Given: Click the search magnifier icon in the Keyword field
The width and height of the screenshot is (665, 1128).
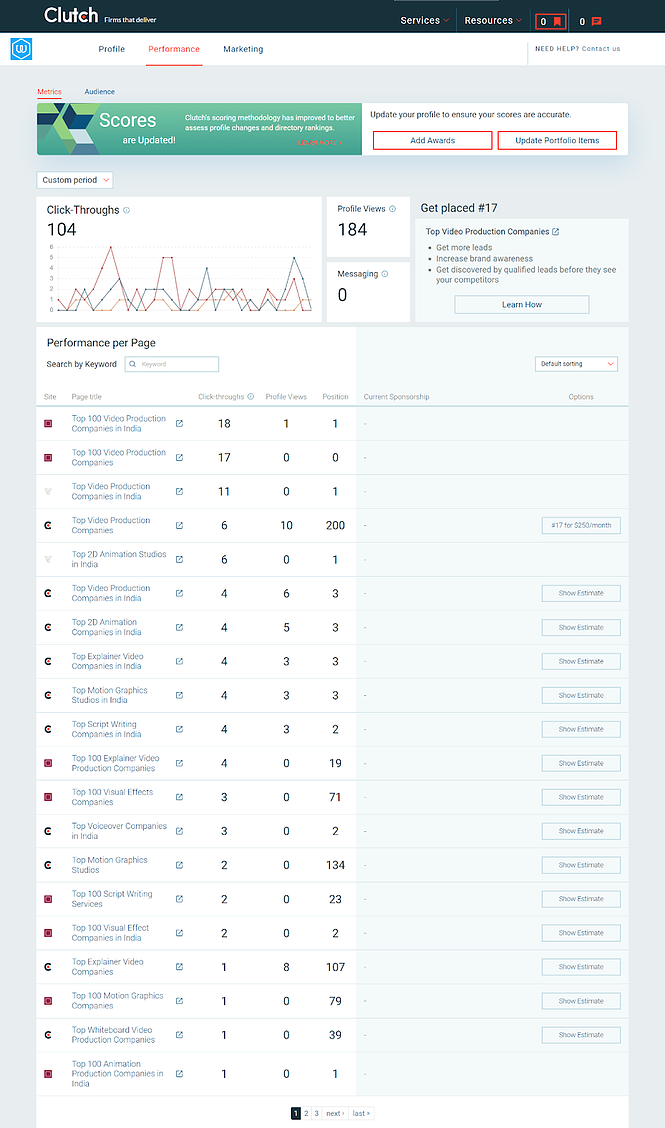Looking at the screenshot, I should tap(133, 364).
